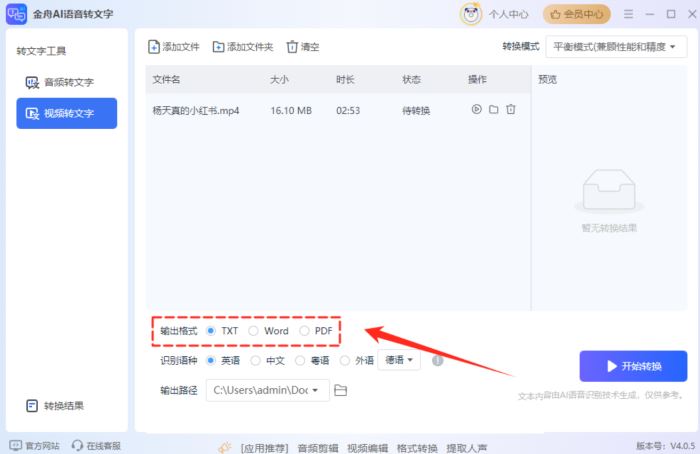The image size is (700, 454).
Task: Click the info icon next to 德语
Action: pyautogui.click(x=438, y=360)
